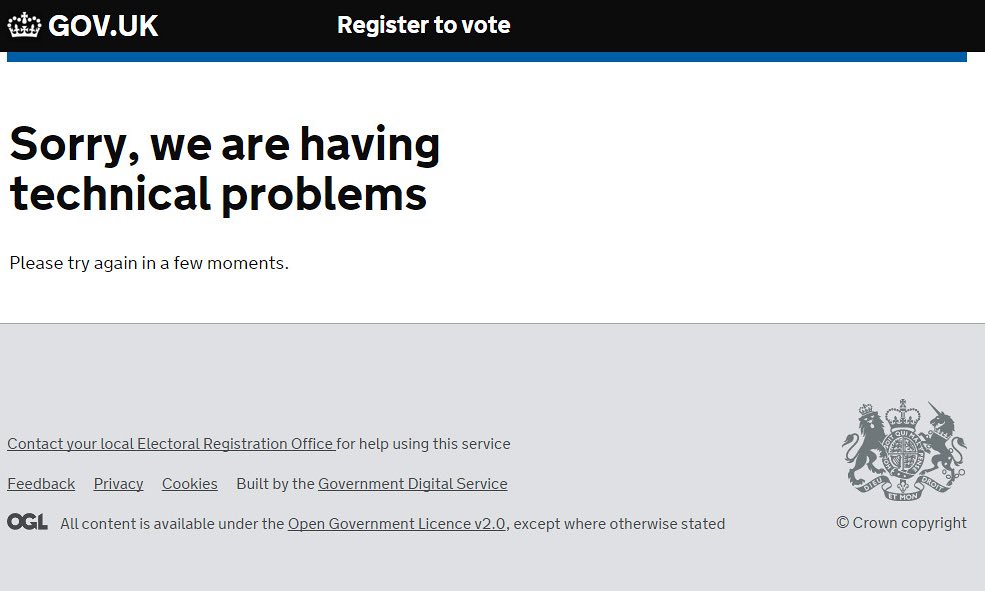Click the 'All content is available under the' text
Viewport: 985px width, 591px height.
172,524
